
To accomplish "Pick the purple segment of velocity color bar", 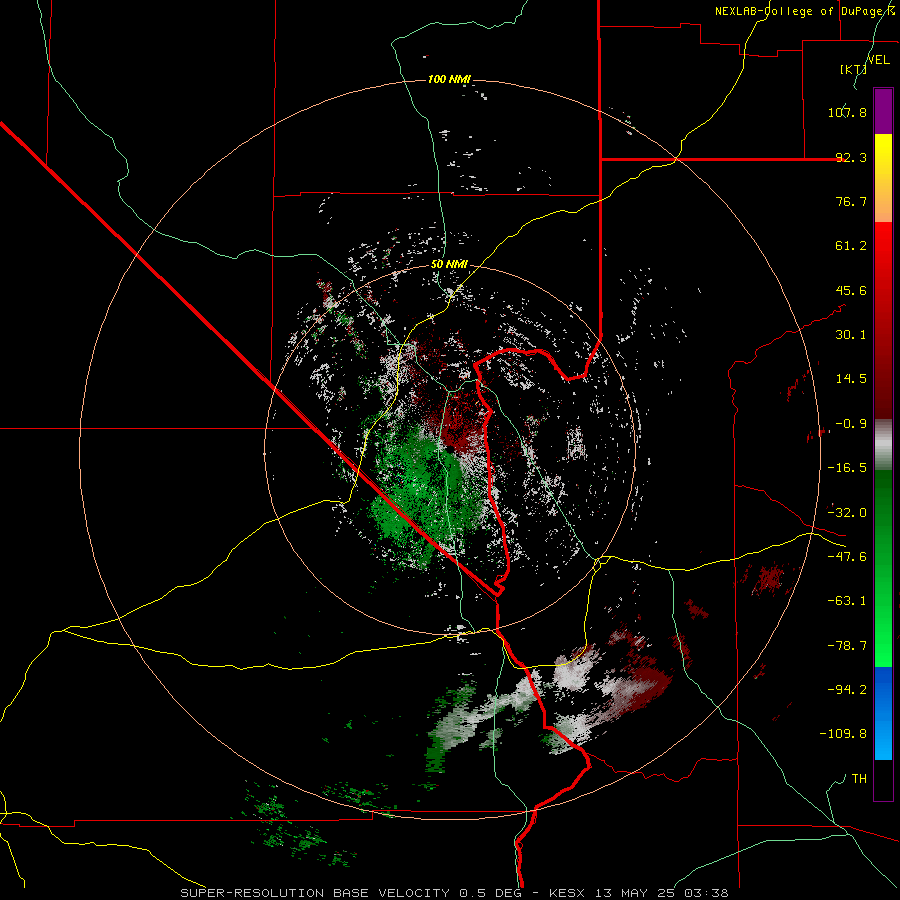I will click(x=883, y=111).
